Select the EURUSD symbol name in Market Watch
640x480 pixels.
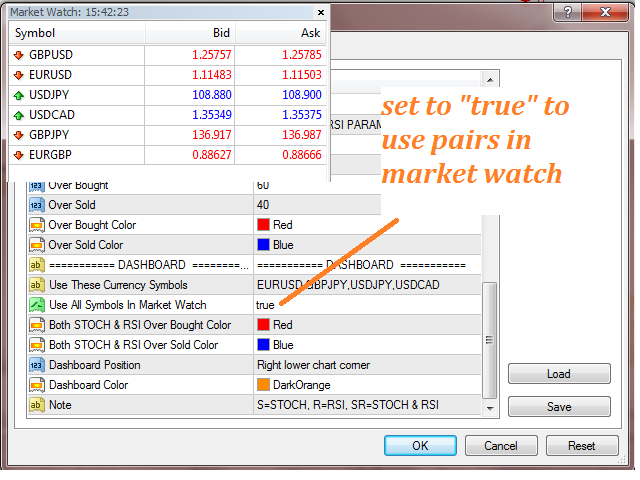tap(50, 75)
